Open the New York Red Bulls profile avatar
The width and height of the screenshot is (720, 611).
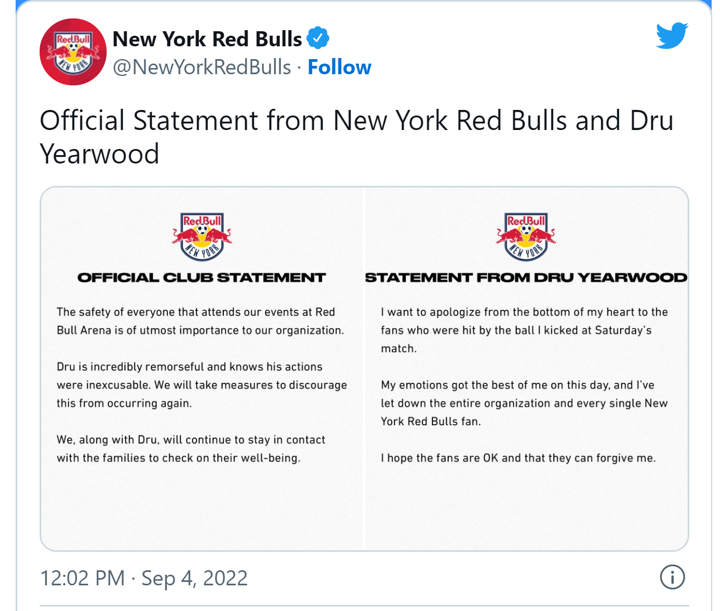pyautogui.click(x=72, y=52)
